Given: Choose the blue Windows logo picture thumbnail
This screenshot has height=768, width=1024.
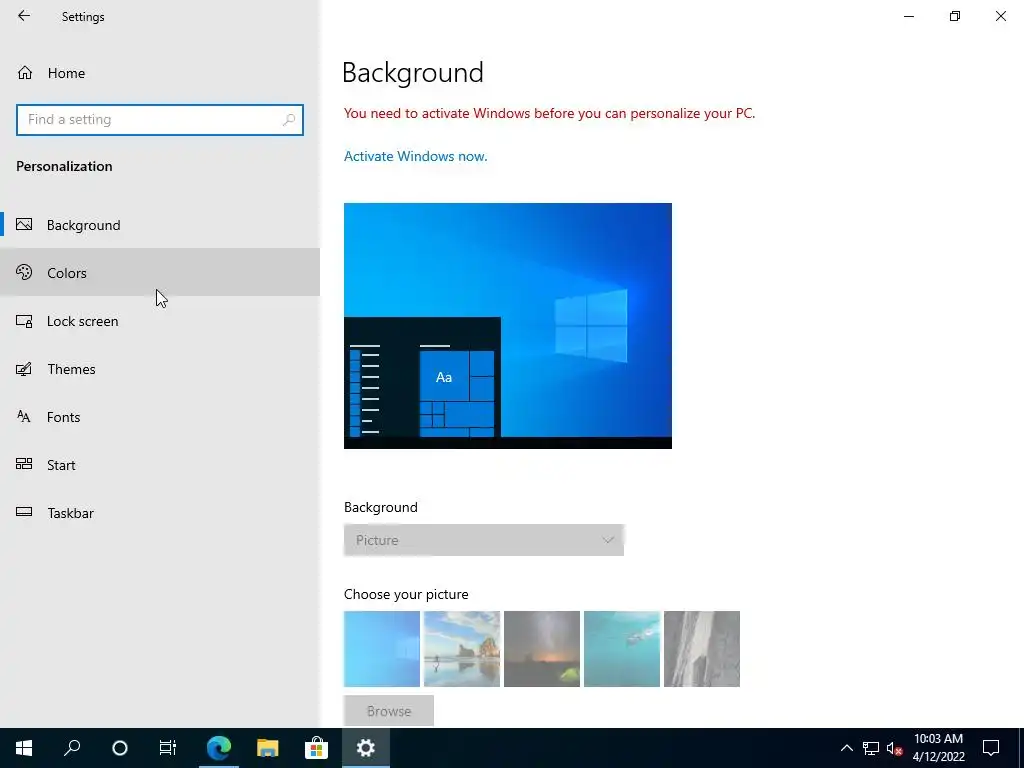Looking at the screenshot, I should tap(381, 648).
